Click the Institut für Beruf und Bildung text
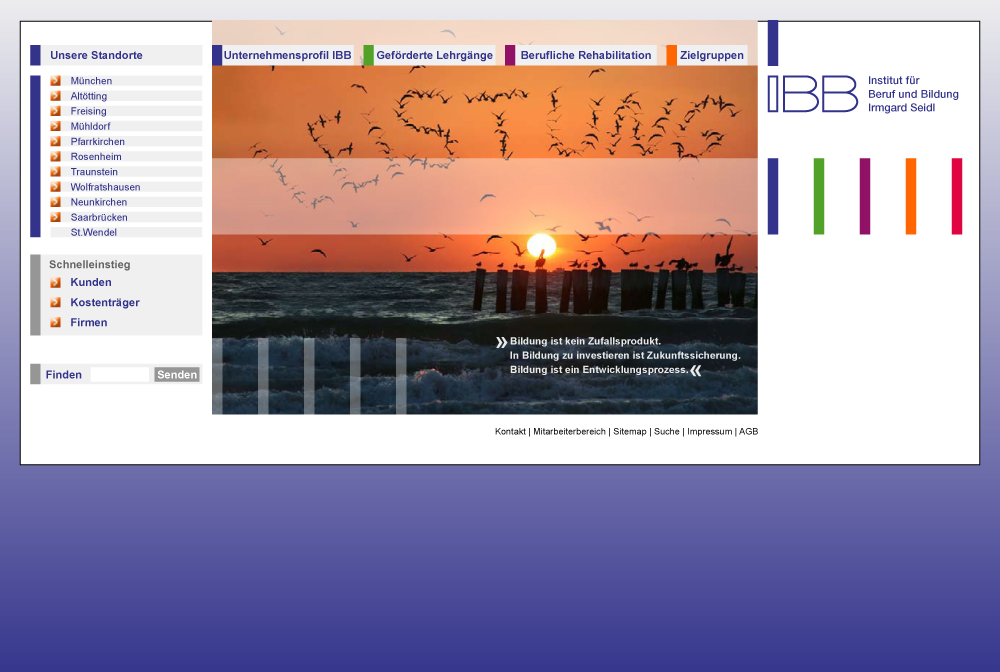The image size is (1000, 672). click(913, 94)
